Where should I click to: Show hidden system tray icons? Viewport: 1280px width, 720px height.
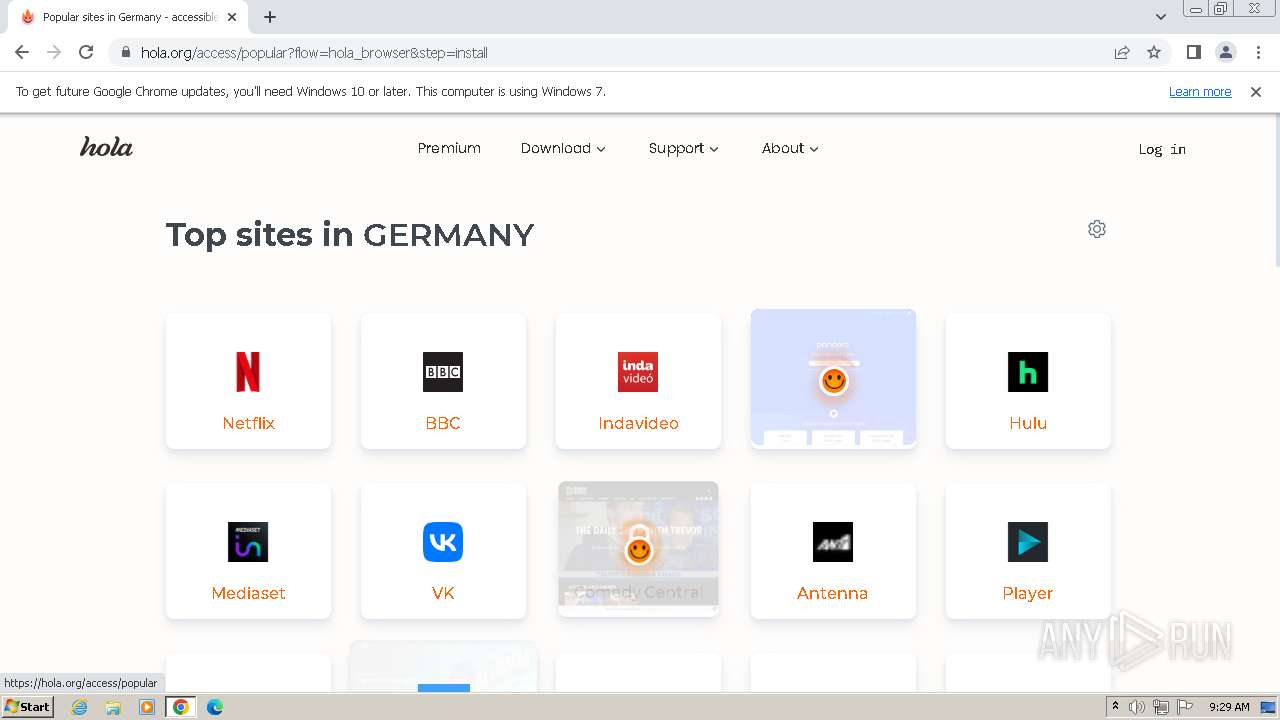(1115, 707)
